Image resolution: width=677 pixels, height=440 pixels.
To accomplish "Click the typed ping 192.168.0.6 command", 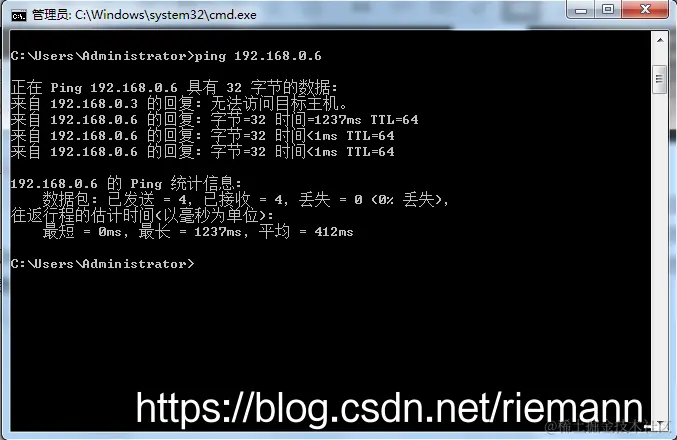I will tap(258, 56).
